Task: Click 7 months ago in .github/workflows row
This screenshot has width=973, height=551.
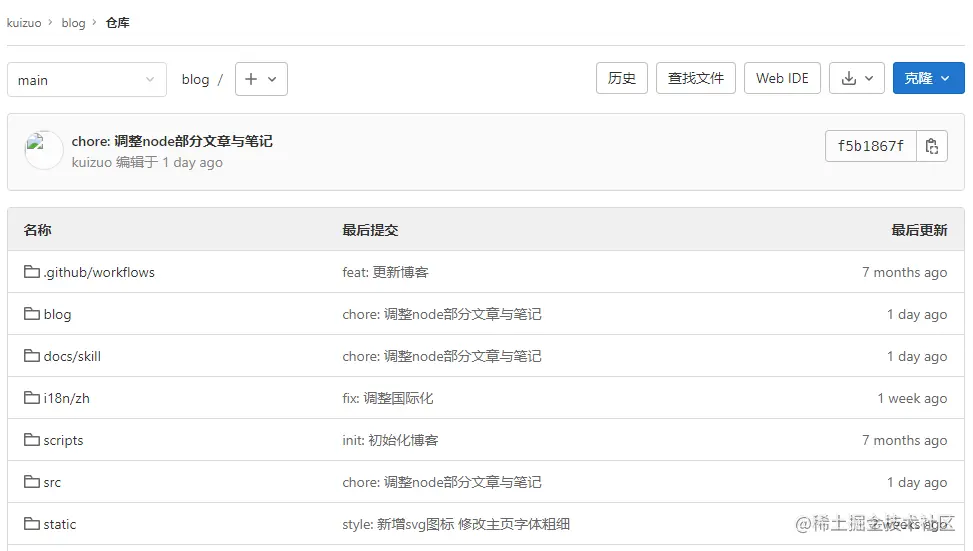Action: 905,272
